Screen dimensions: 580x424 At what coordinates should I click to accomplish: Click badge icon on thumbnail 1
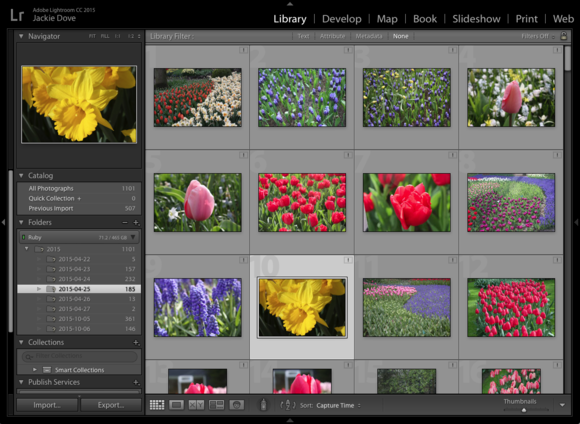tap(243, 50)
